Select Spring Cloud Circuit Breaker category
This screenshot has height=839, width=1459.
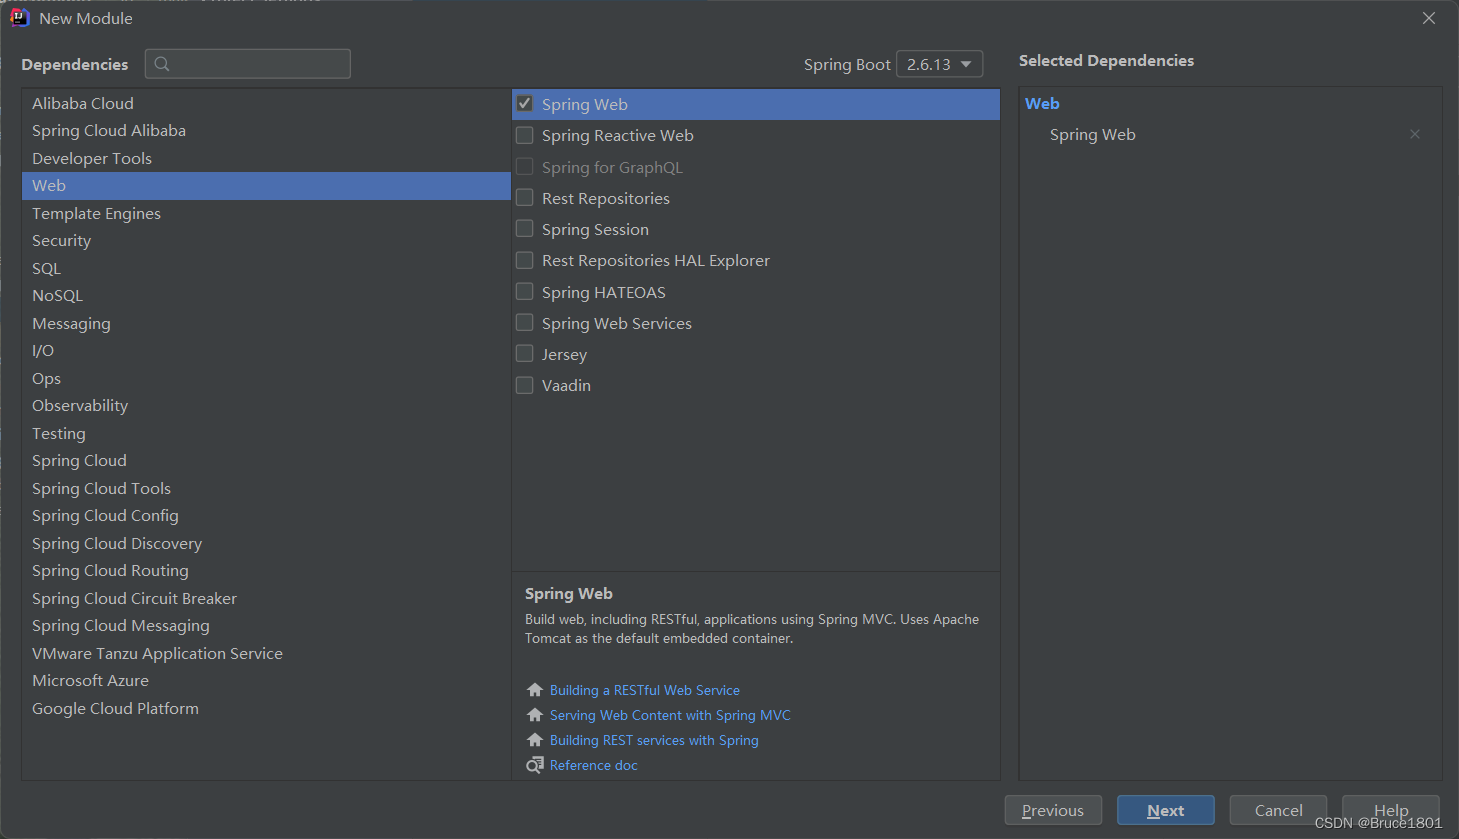click(x=266, y=598)
